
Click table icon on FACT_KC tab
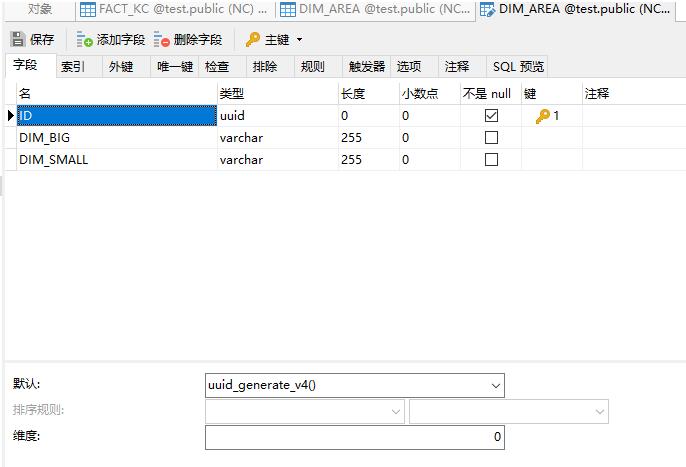[88, 10]
